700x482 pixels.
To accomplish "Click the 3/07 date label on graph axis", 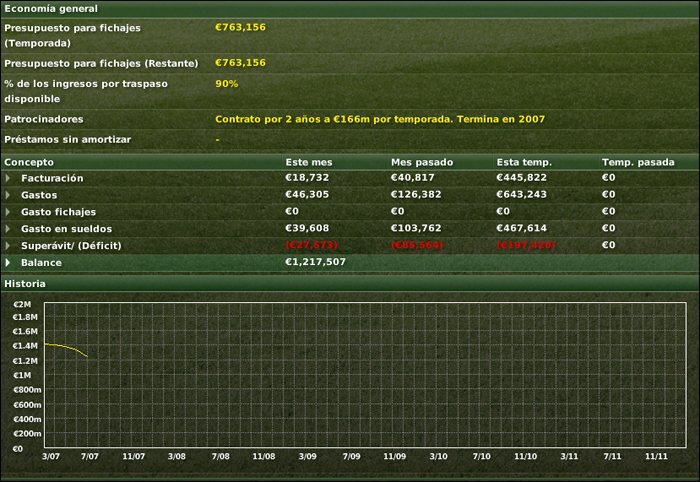I will (x=51, y=456).
